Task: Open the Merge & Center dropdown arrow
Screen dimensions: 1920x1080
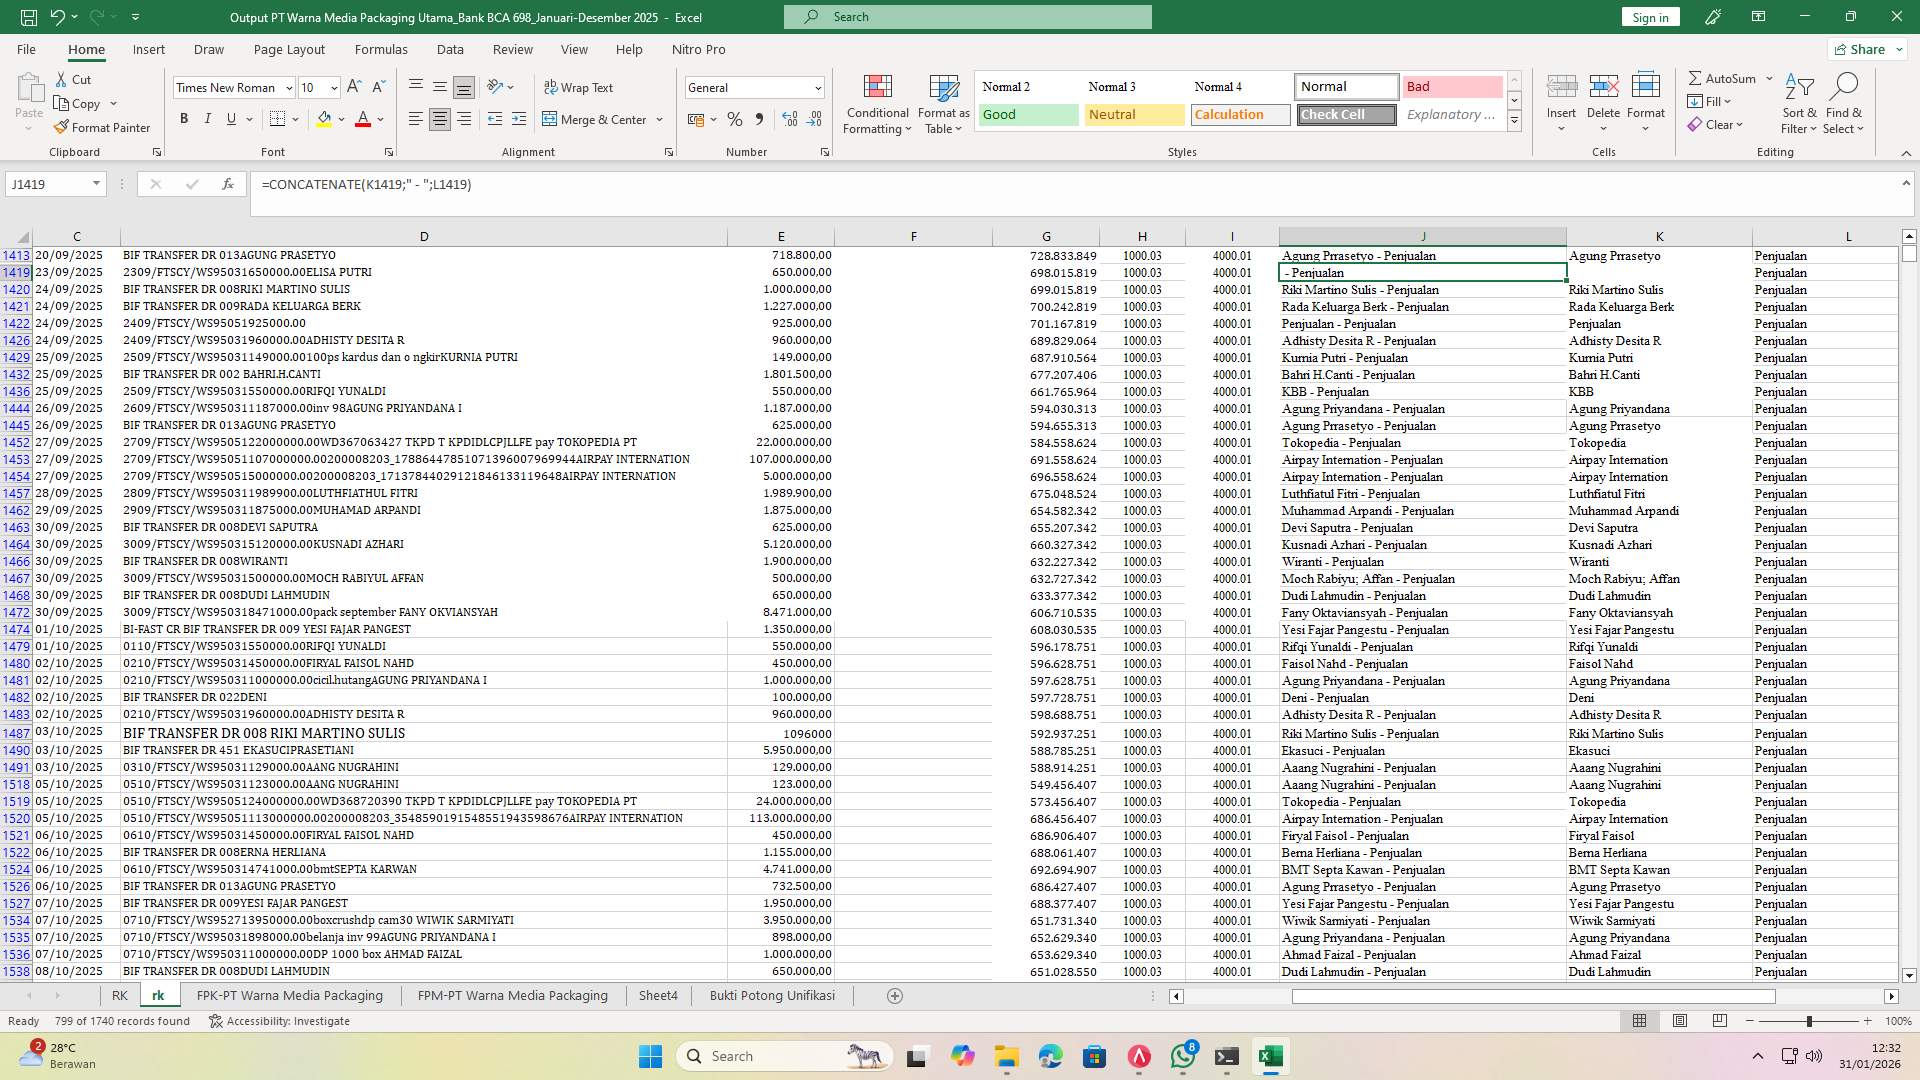Action: tap(659, 119)
